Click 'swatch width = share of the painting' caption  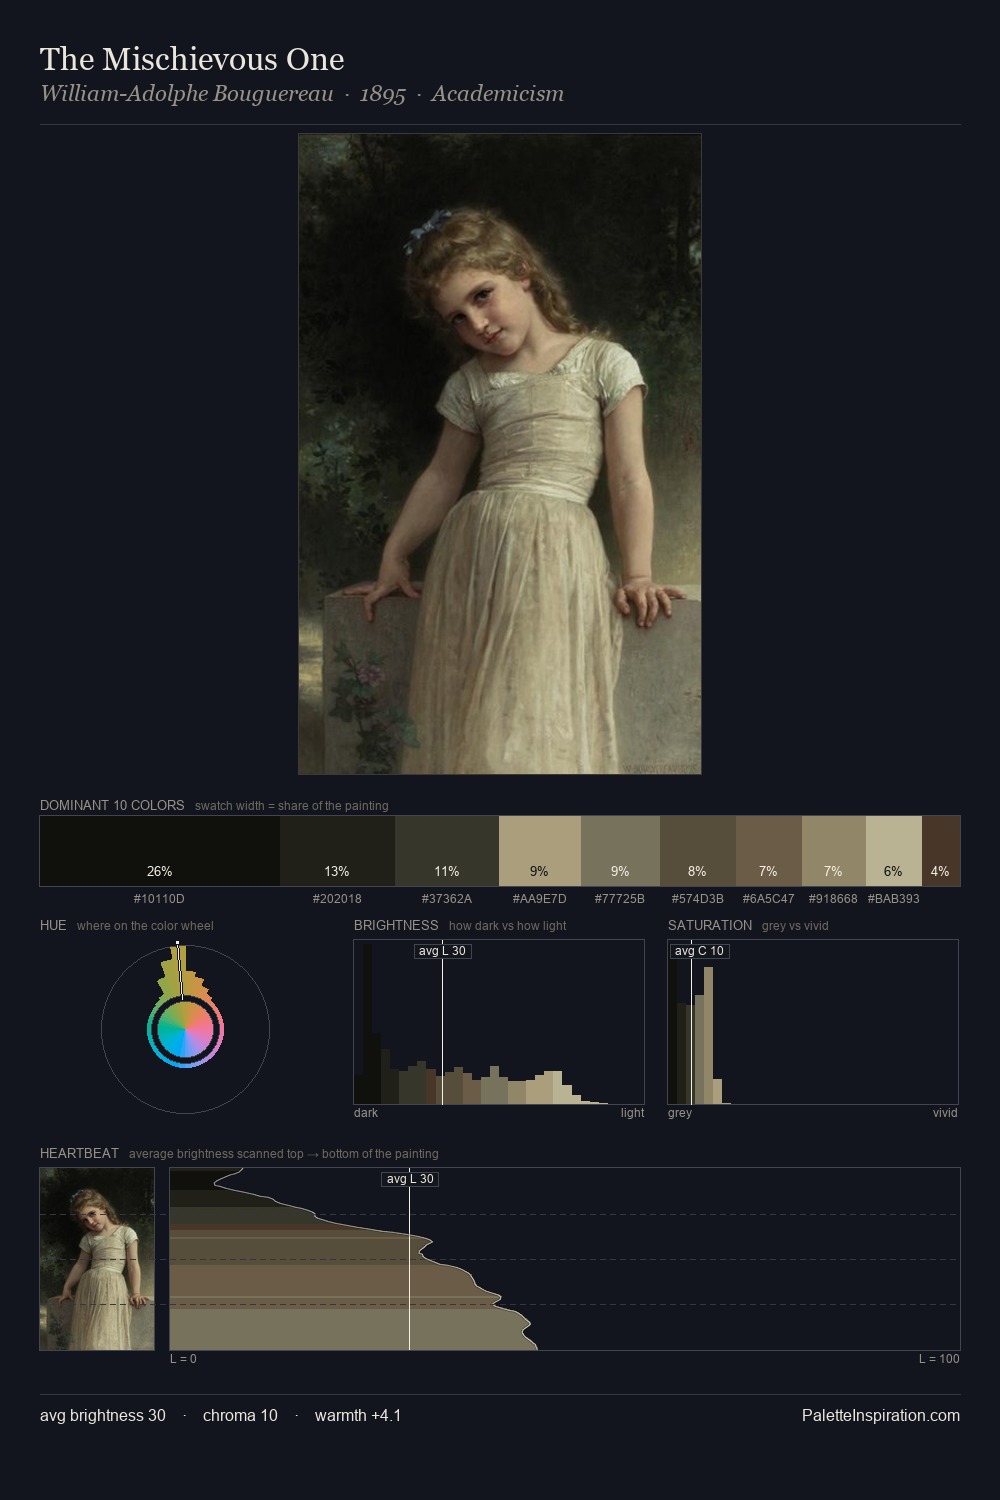pos(291,806)
